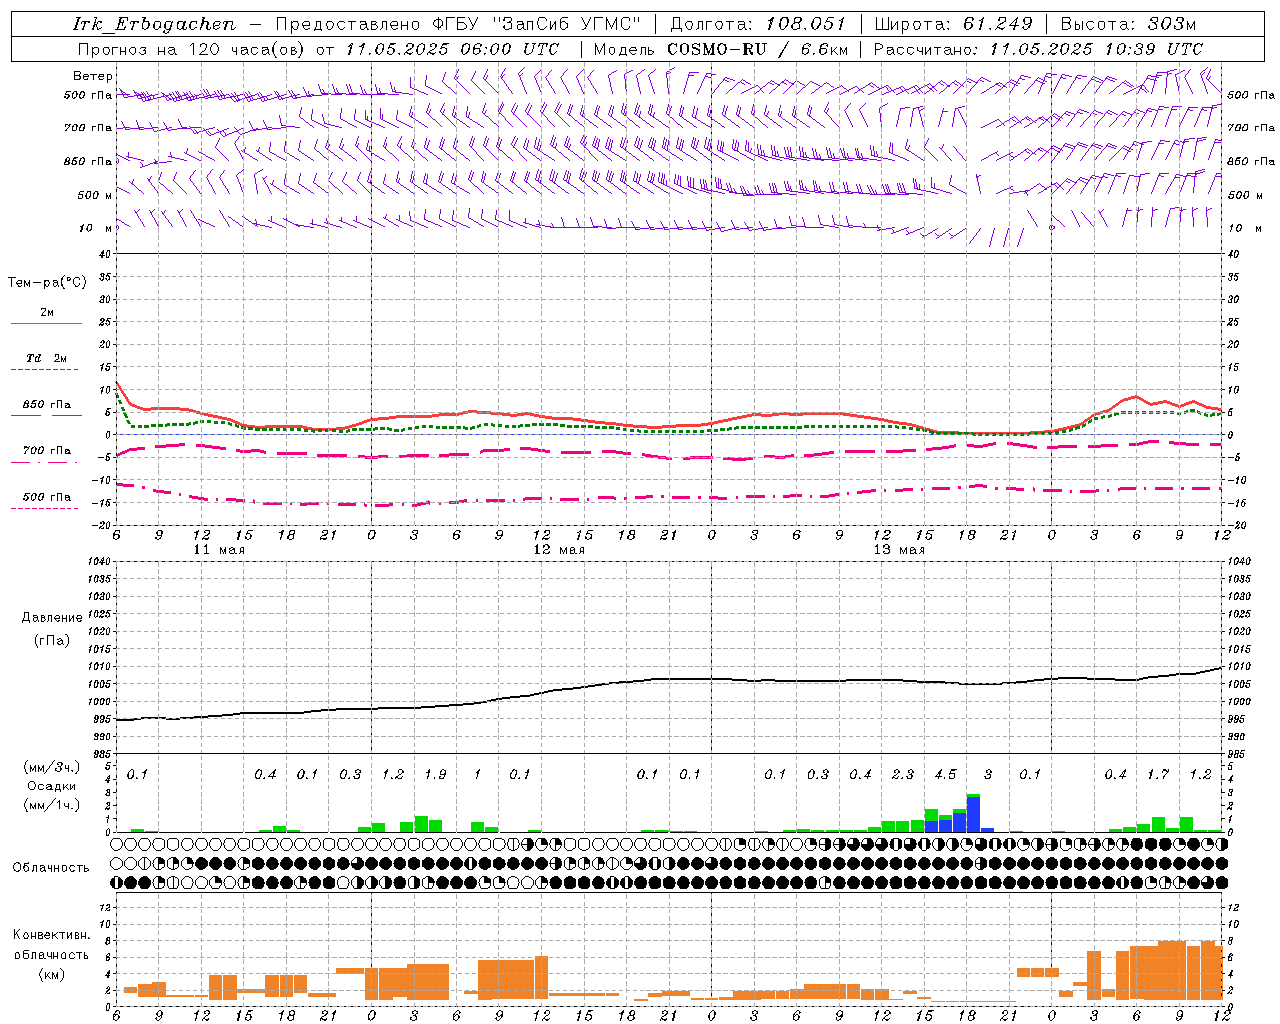Click the 'Давление' pressure panel label
Image resolution: width=1280 pixels, height=1024 pixels.
52,618
